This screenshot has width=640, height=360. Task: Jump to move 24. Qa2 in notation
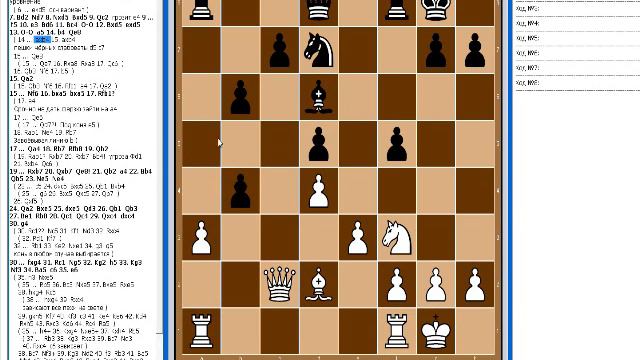pos(22,208)
